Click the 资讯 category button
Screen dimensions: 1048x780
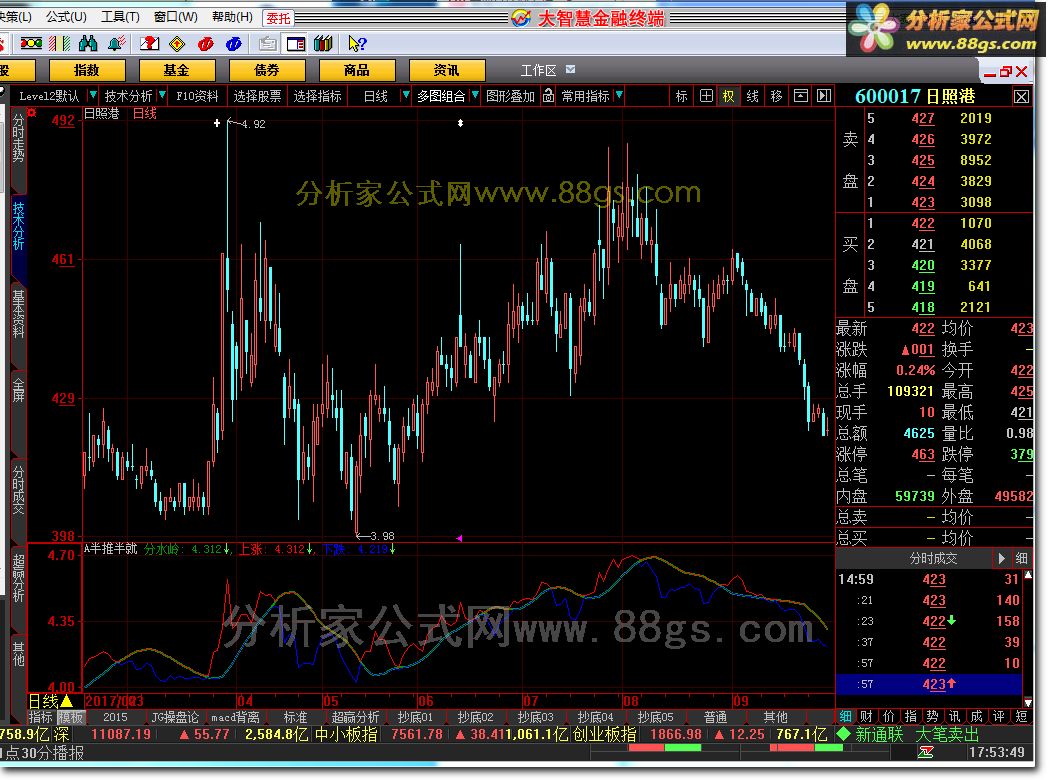pyautogui.click(x=446, y=70)
